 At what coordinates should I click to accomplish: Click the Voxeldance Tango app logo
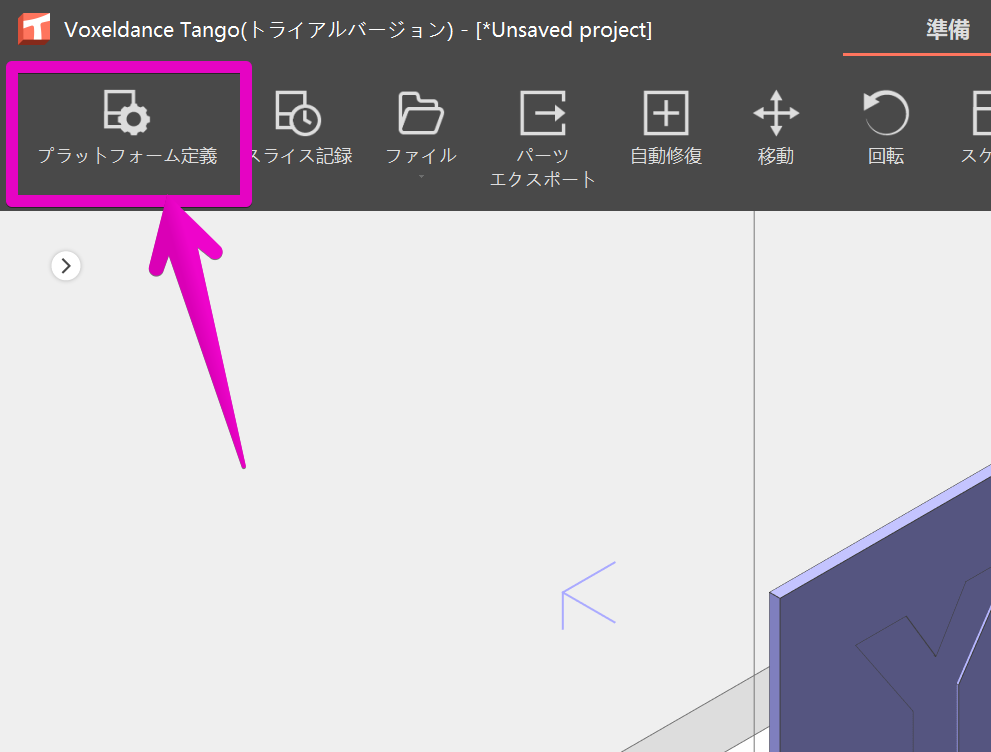click(34, 29)
